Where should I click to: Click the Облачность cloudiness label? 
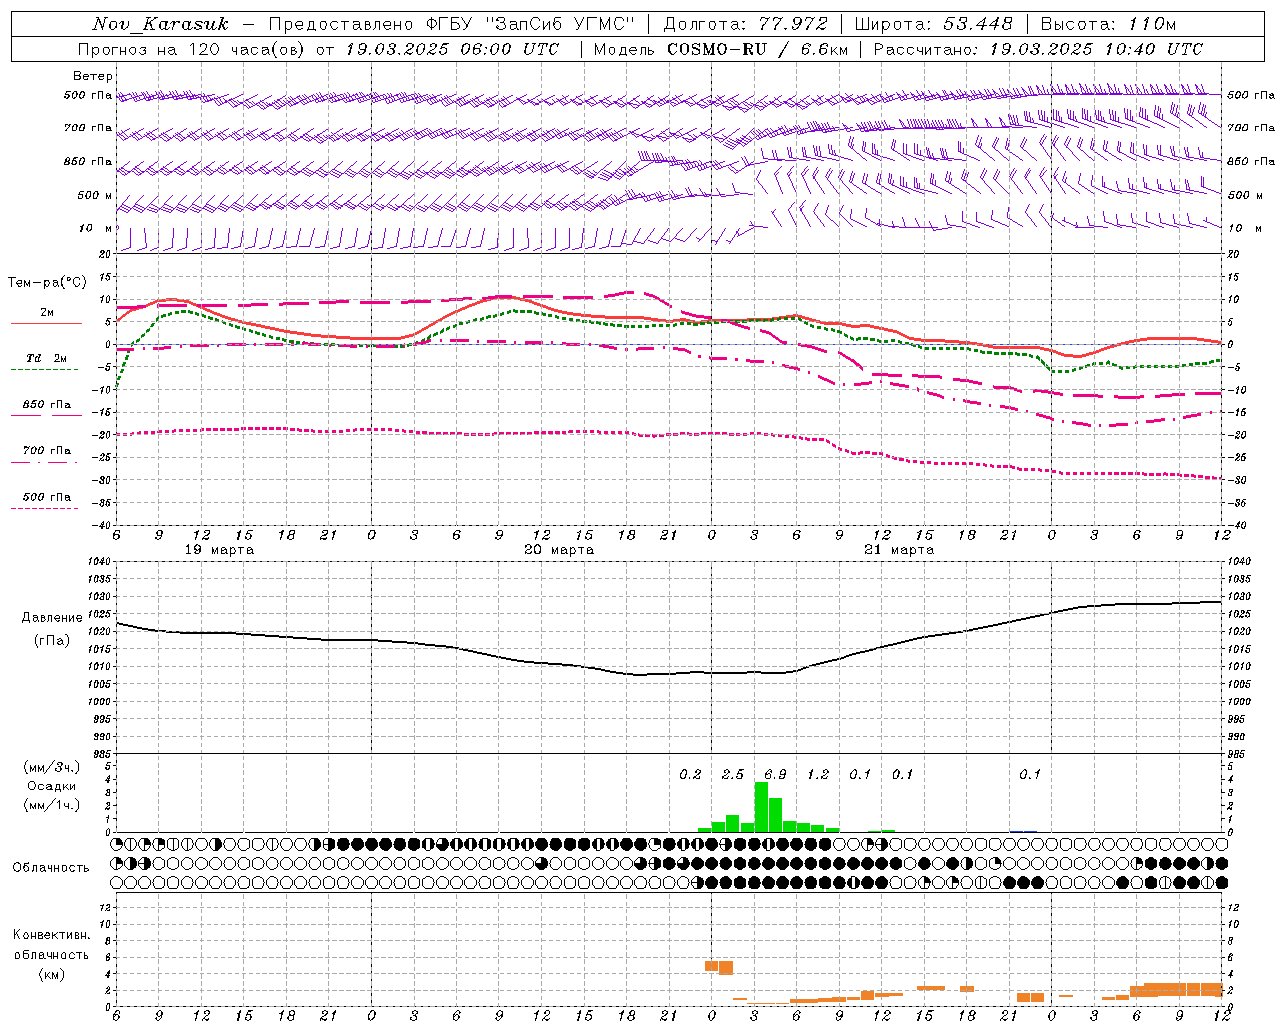pyautogui.click(x=51, y=867)
